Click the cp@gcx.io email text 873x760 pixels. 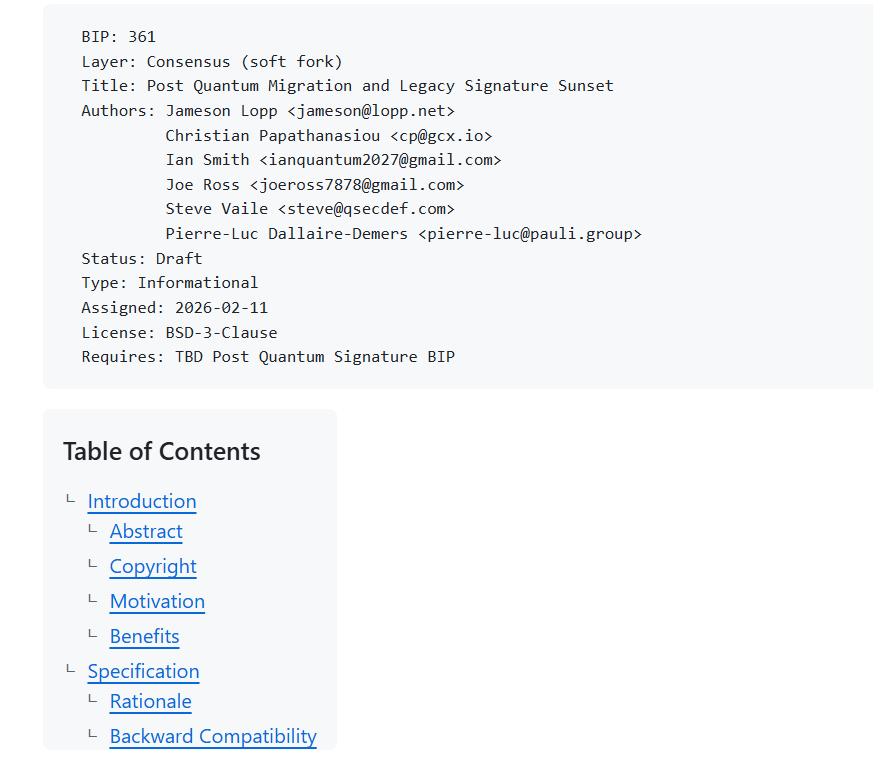pyautogui.click(x=441, y=136)
